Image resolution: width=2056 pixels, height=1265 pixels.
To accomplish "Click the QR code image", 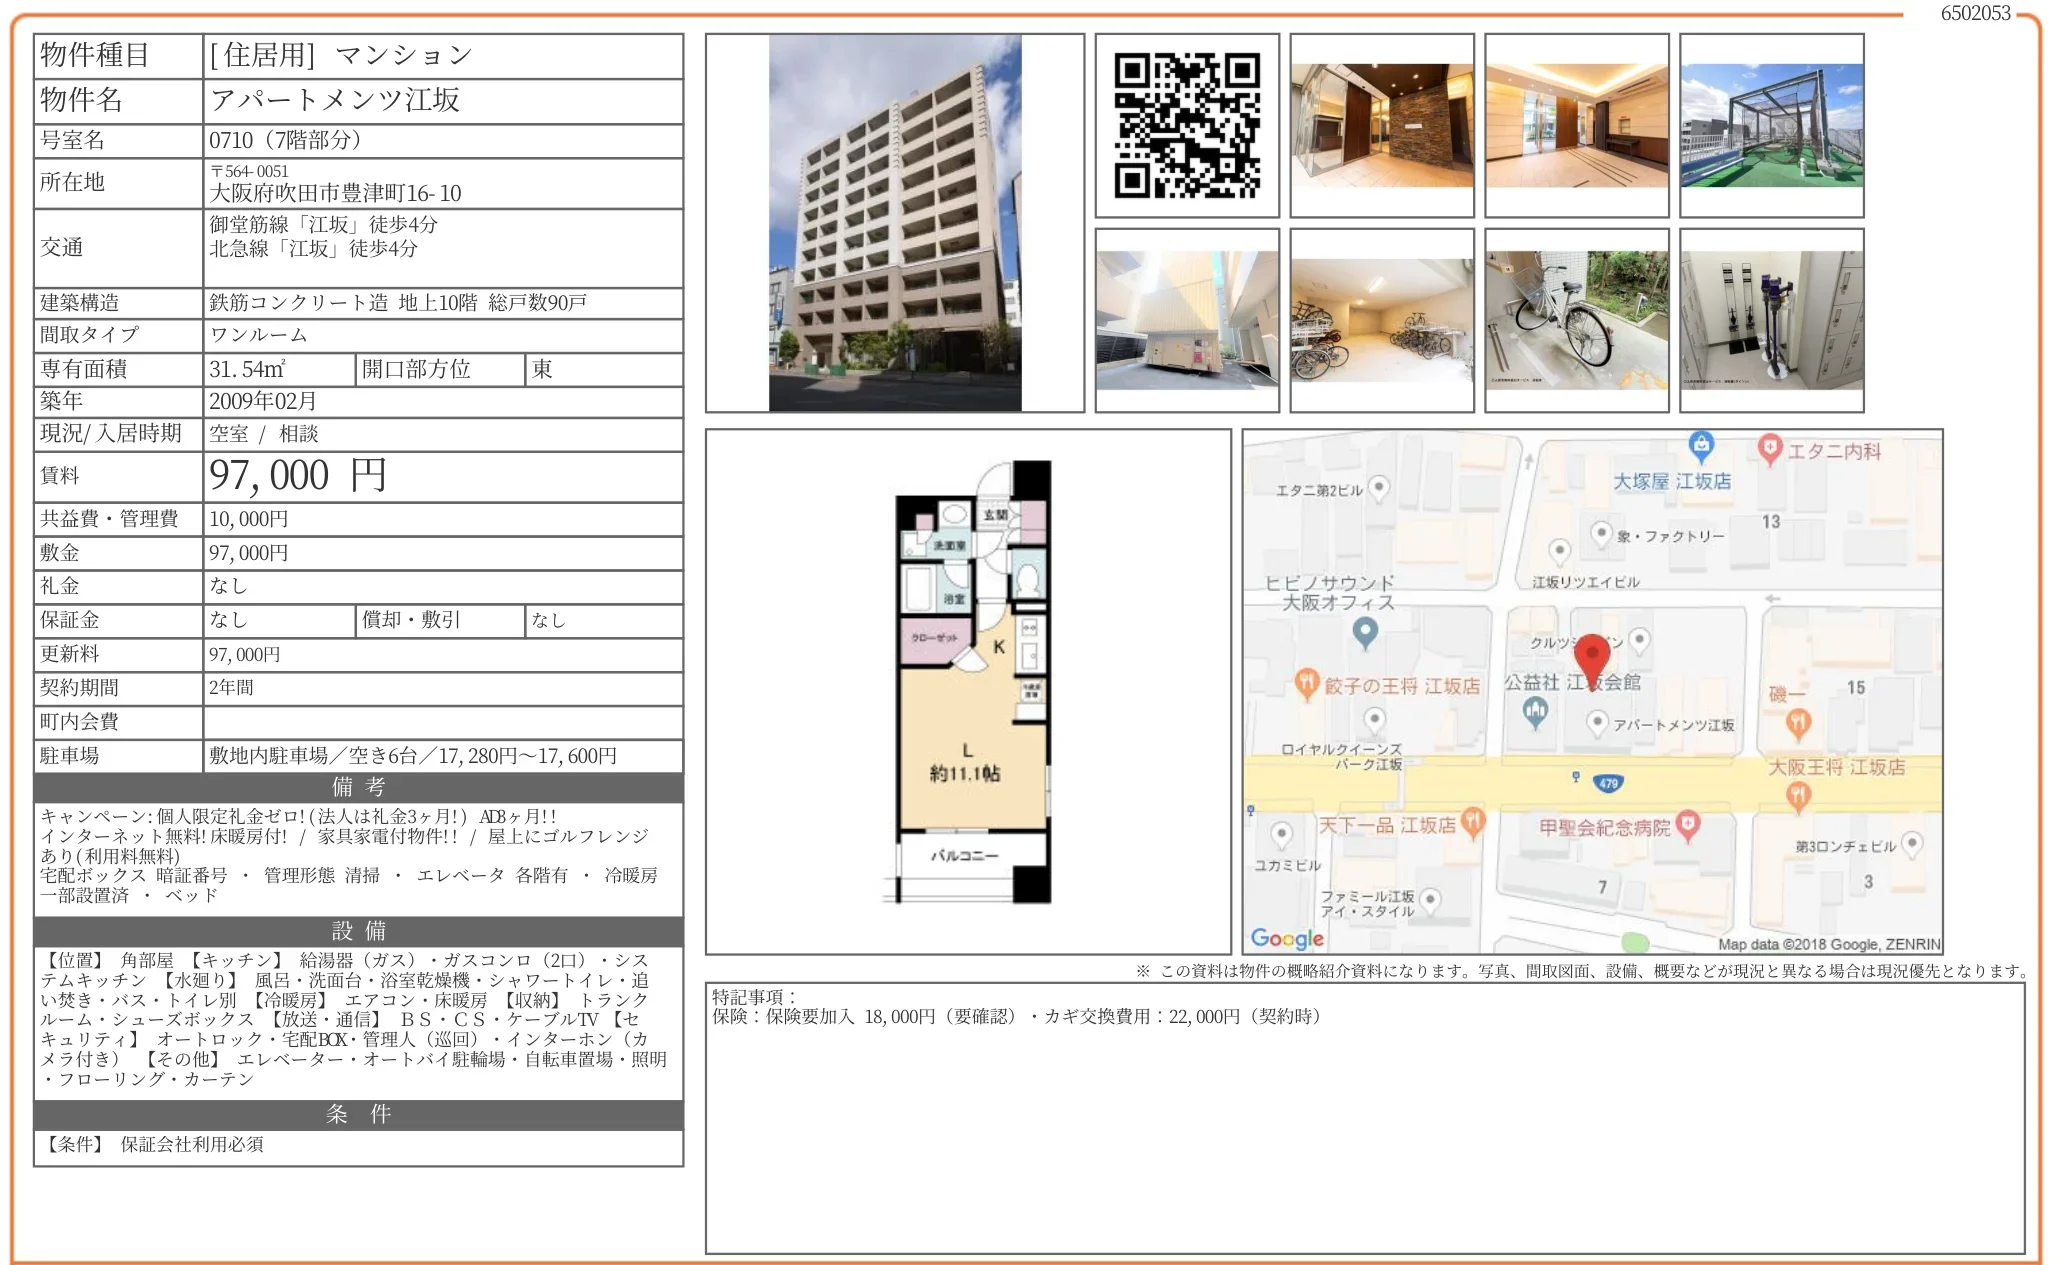I will (1187, 126).
